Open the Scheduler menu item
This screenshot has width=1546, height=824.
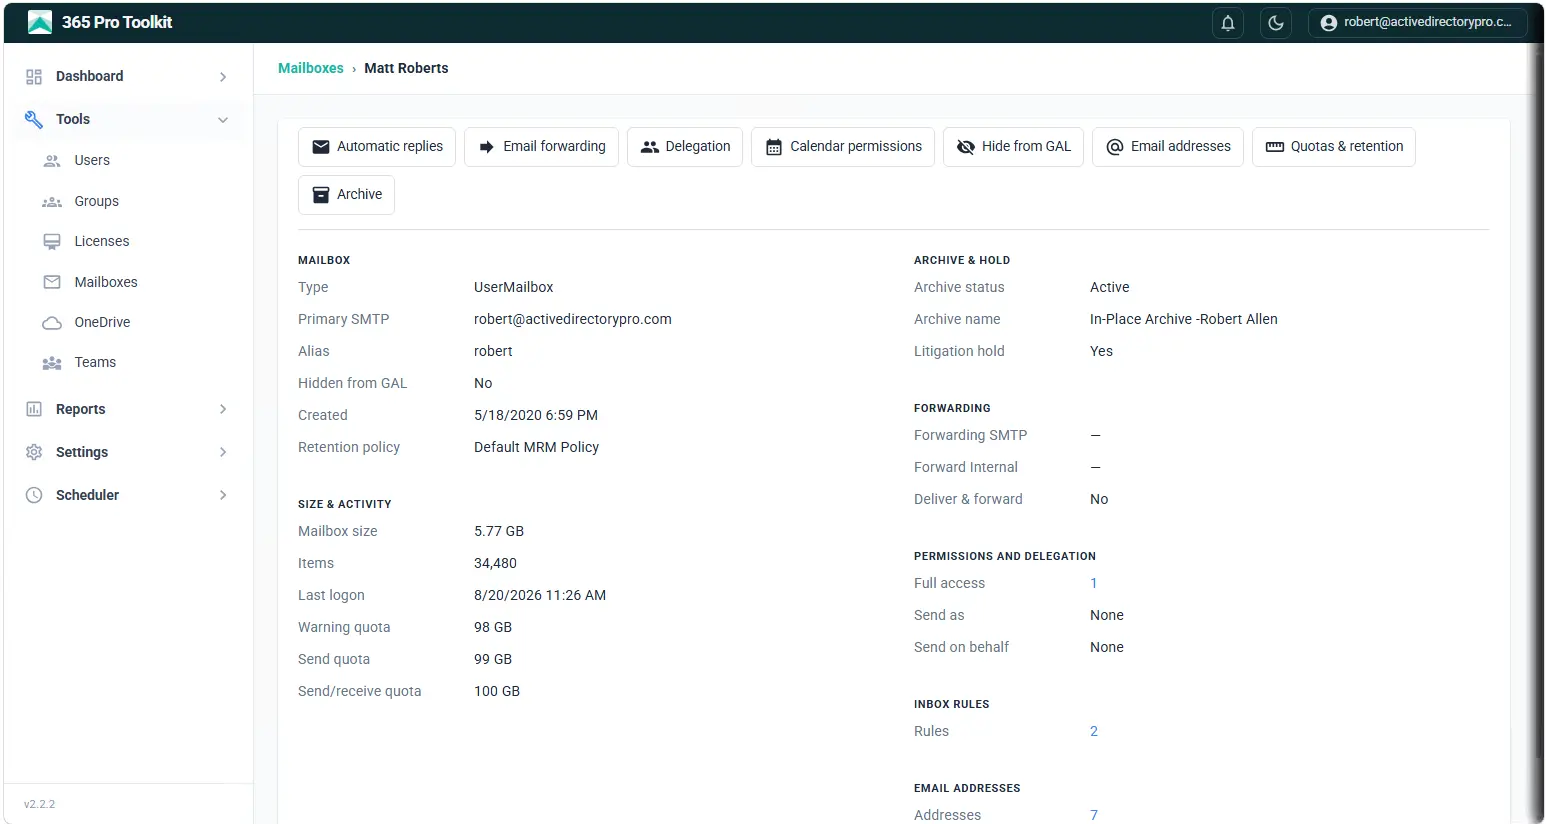[128, 495]
